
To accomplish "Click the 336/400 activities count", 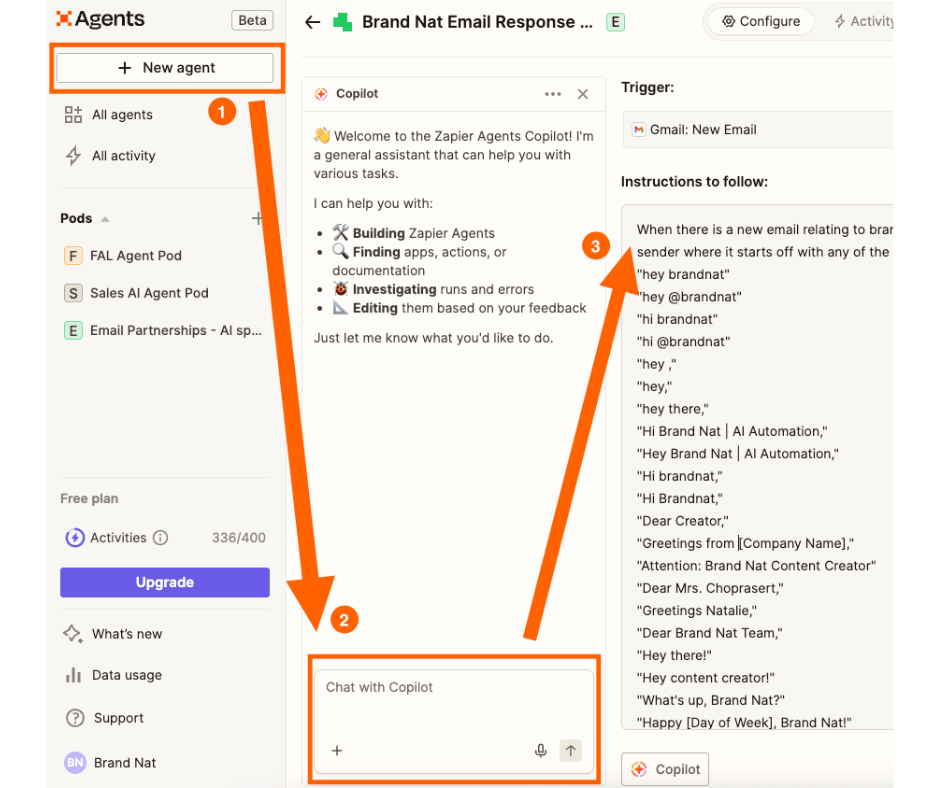I will click(x=239, y=537).
